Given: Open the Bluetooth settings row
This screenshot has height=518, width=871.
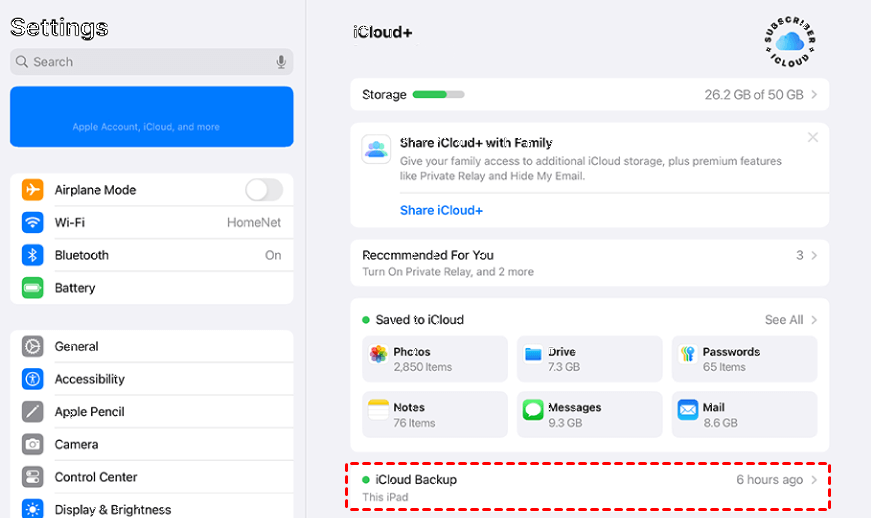Looking at the screenshot, I should click(152, 255).
